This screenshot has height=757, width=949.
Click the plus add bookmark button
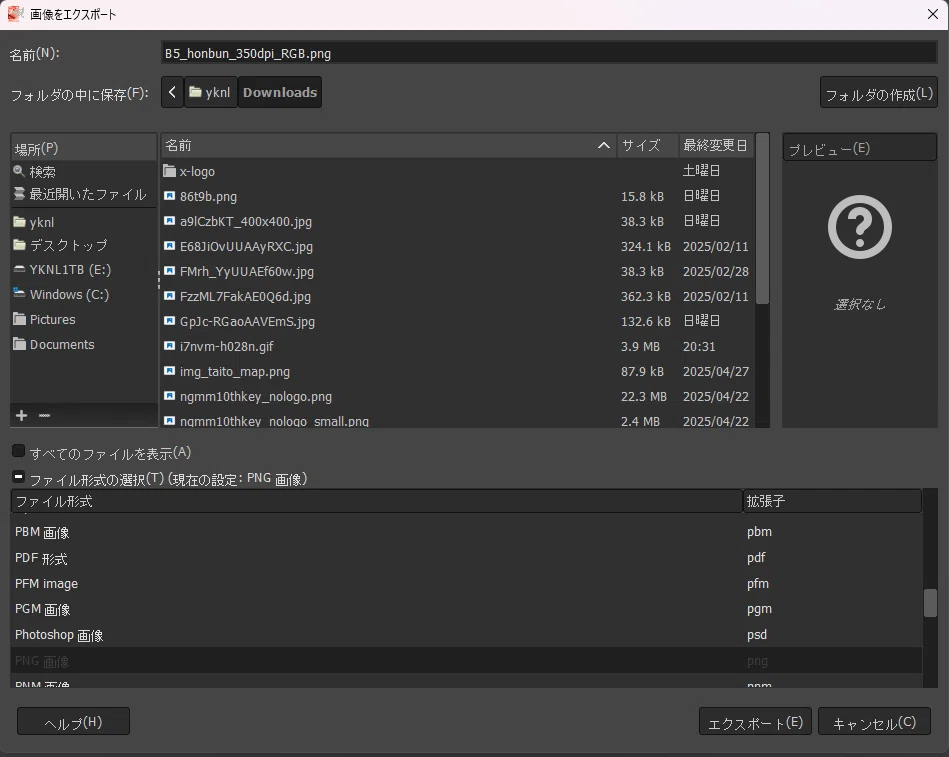coord(22,416)
